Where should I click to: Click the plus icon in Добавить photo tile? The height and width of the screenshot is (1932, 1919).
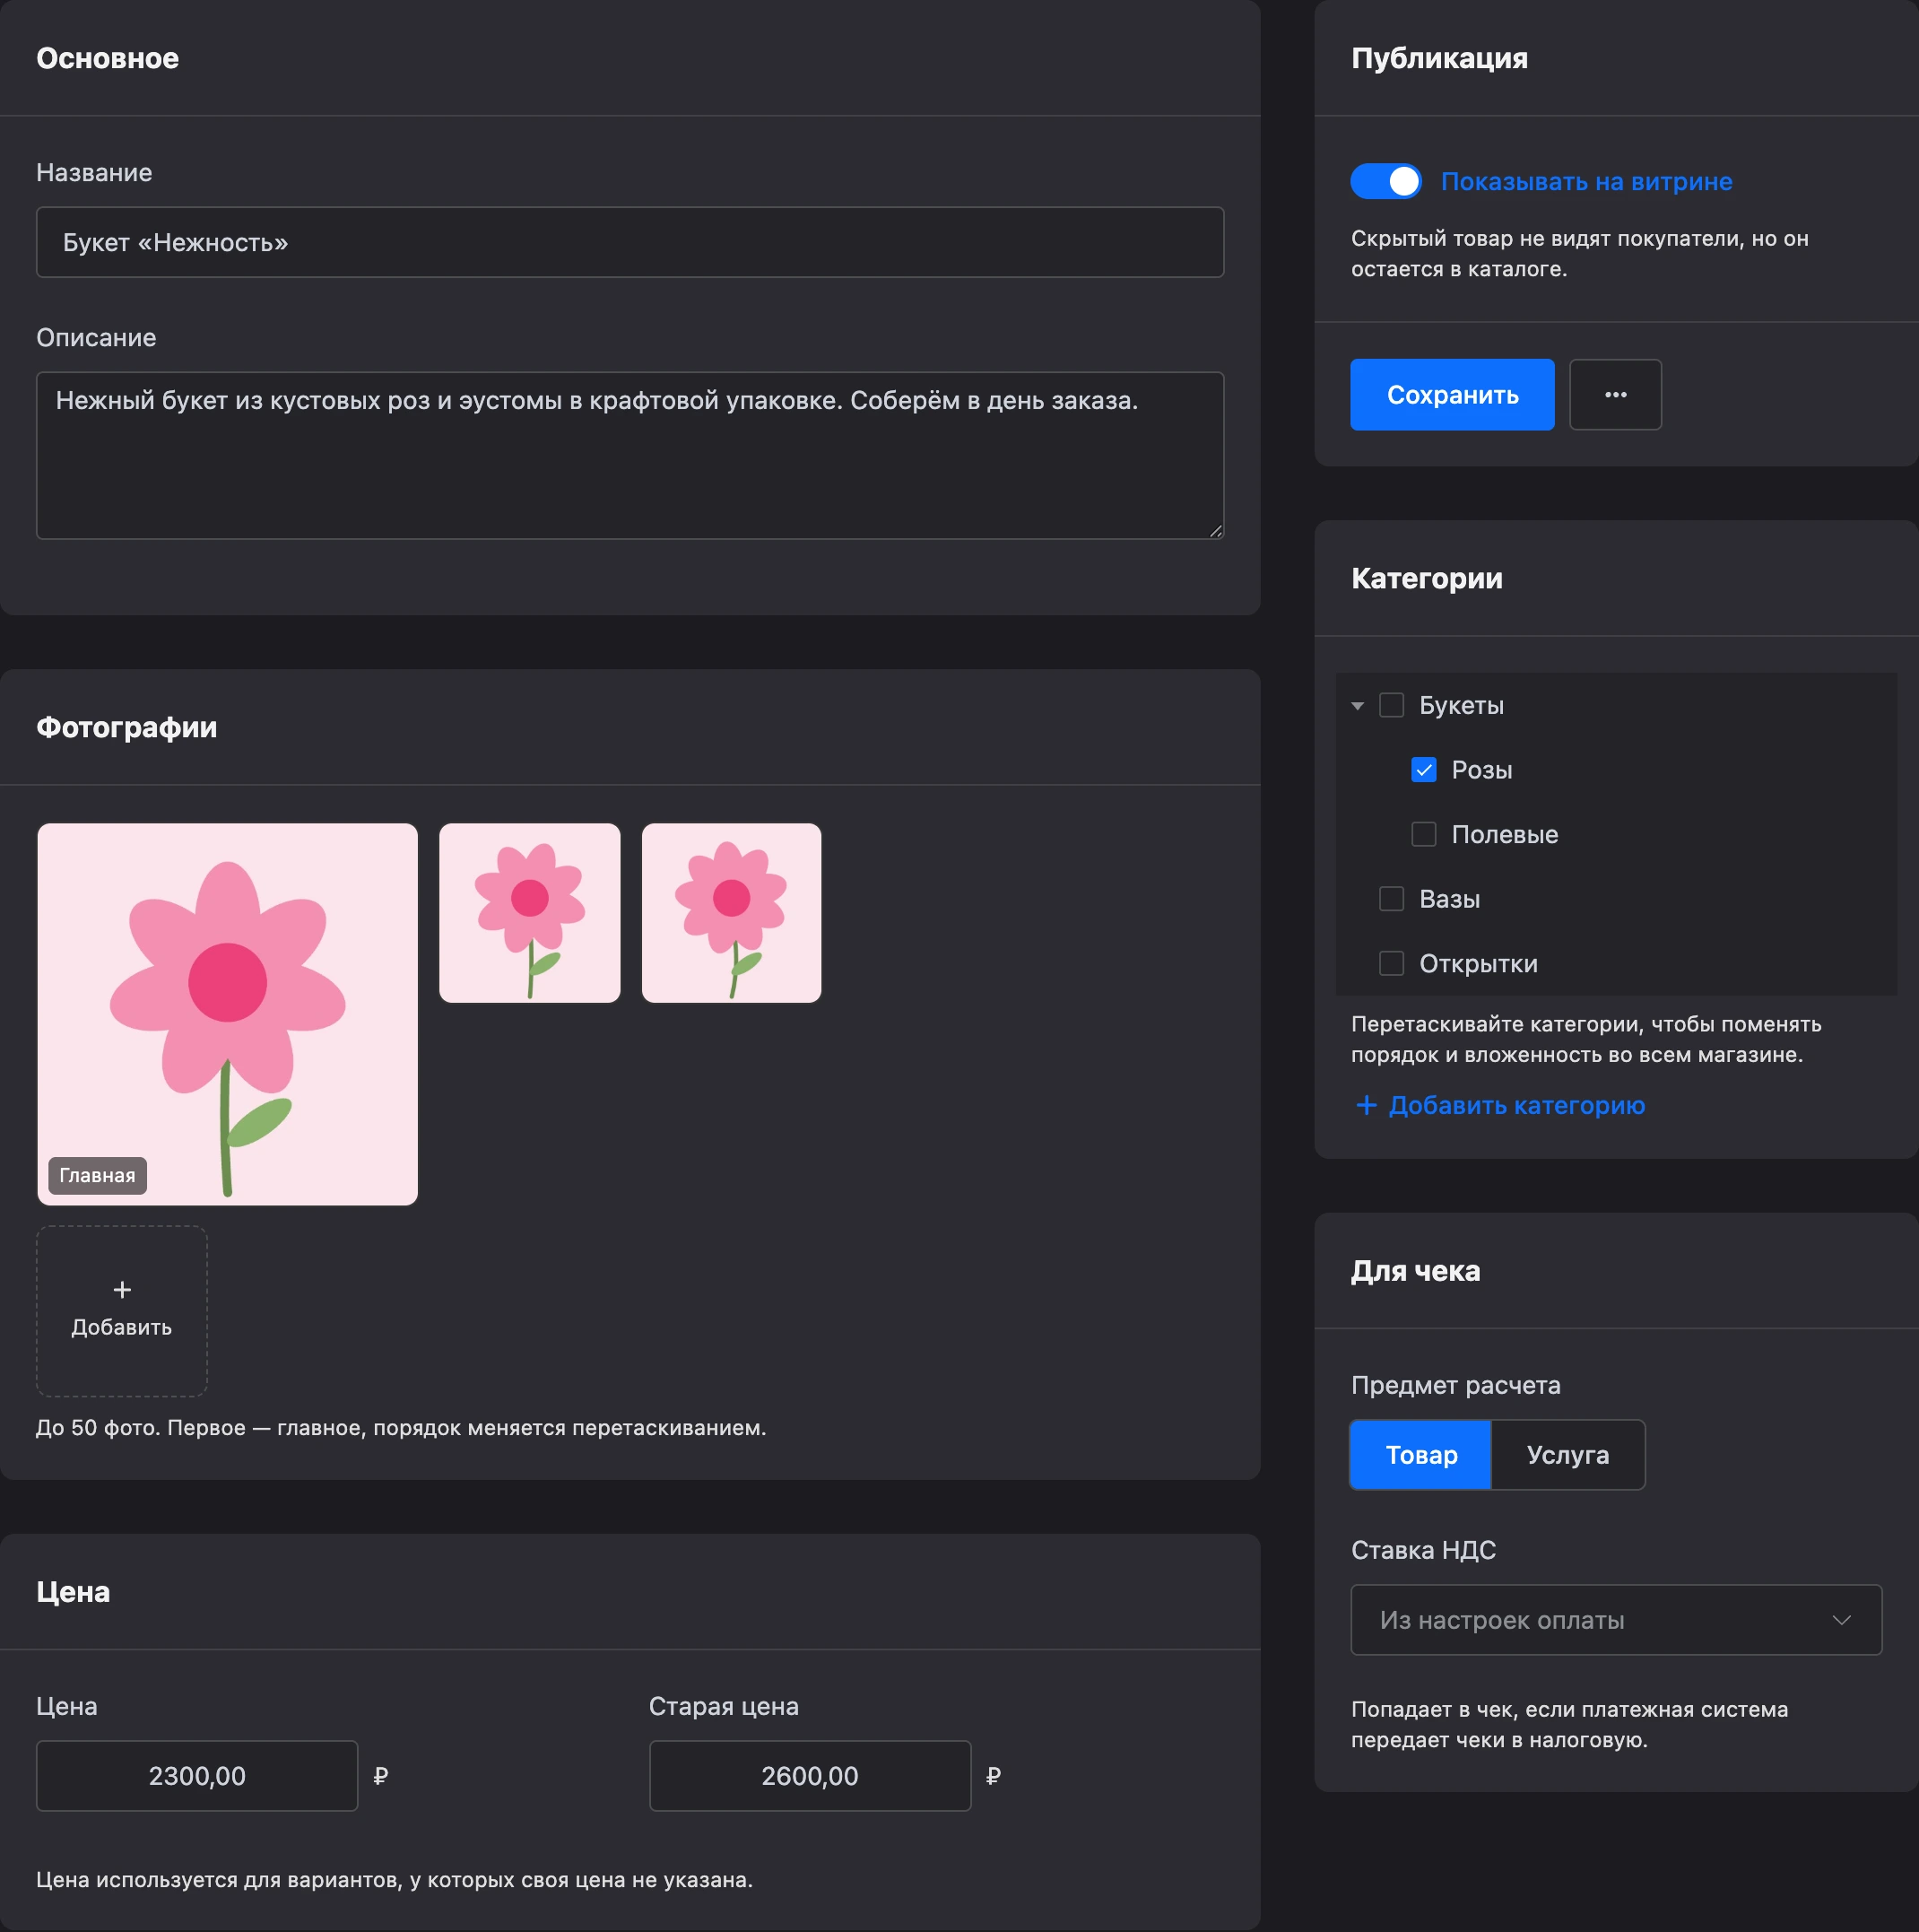[122, 1290]
